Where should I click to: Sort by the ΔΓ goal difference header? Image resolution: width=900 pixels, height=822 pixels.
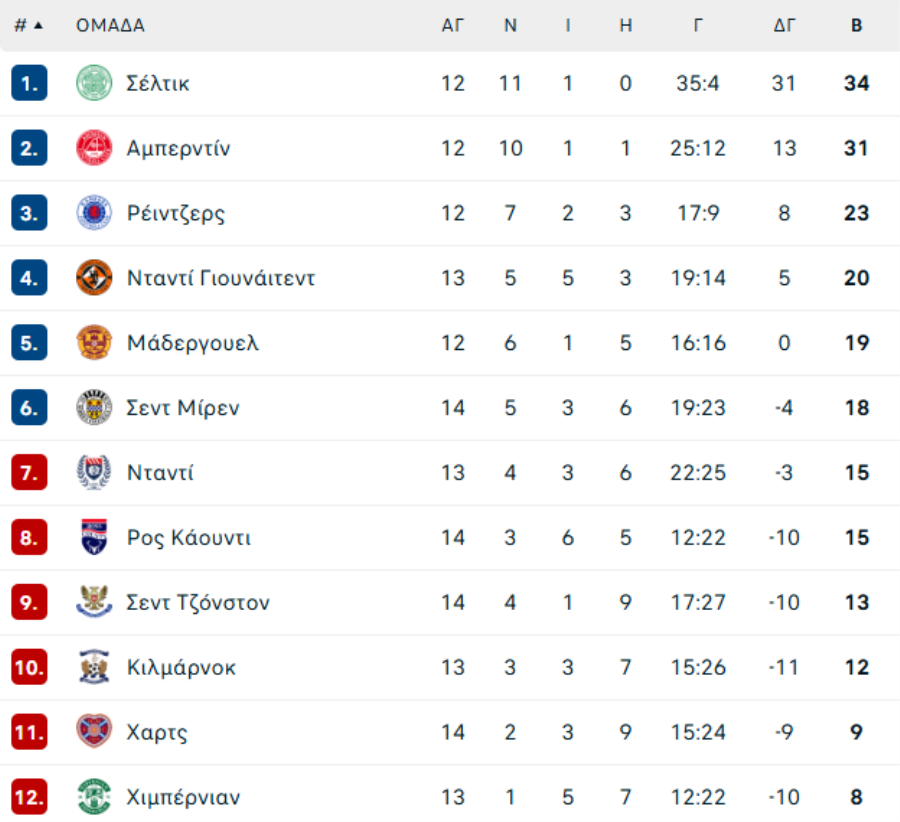784,25
